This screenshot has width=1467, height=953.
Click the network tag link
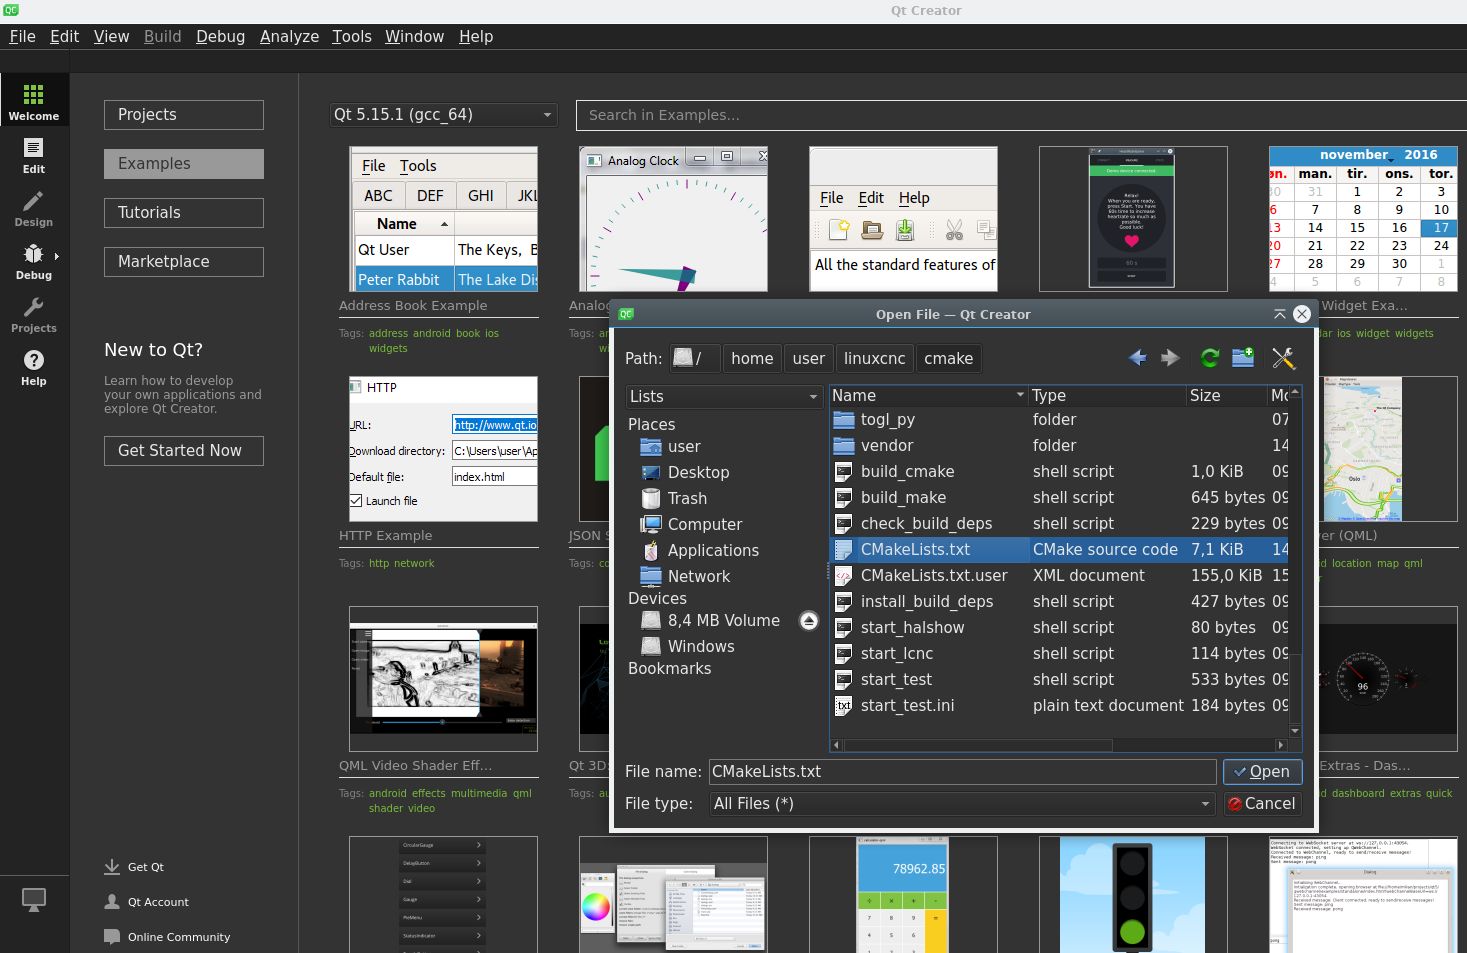coord(414,564)
